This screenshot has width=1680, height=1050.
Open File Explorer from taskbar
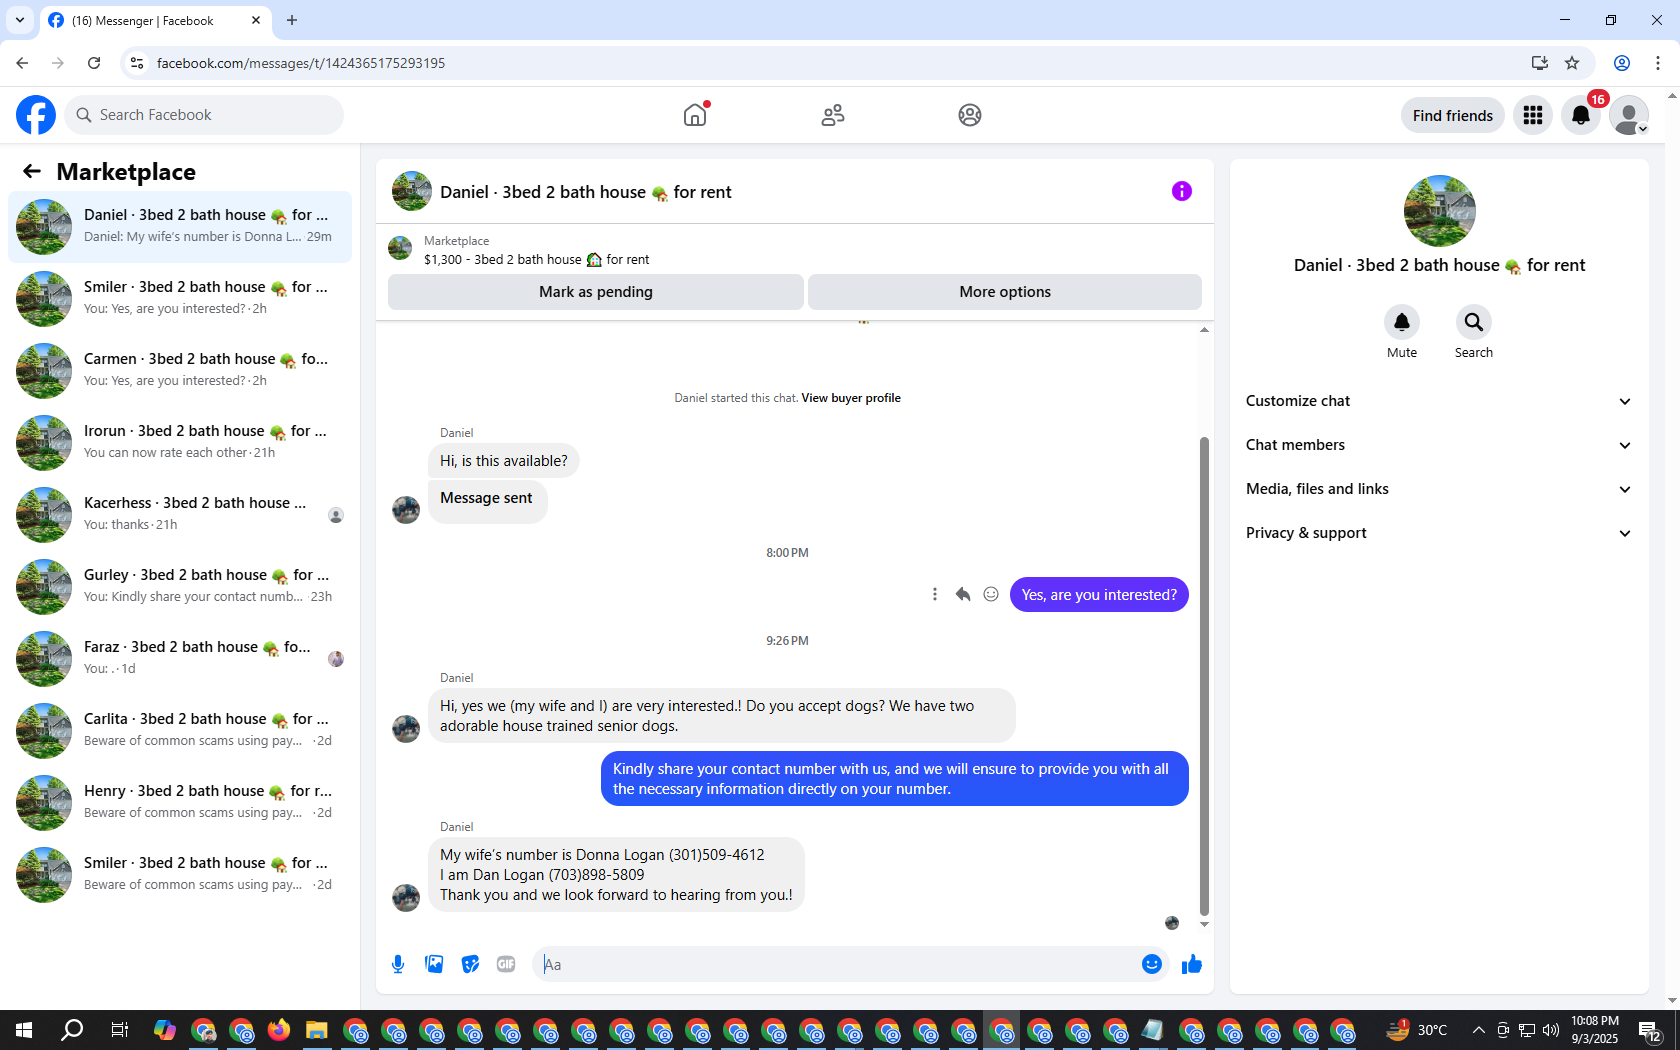click(317, 1030)
